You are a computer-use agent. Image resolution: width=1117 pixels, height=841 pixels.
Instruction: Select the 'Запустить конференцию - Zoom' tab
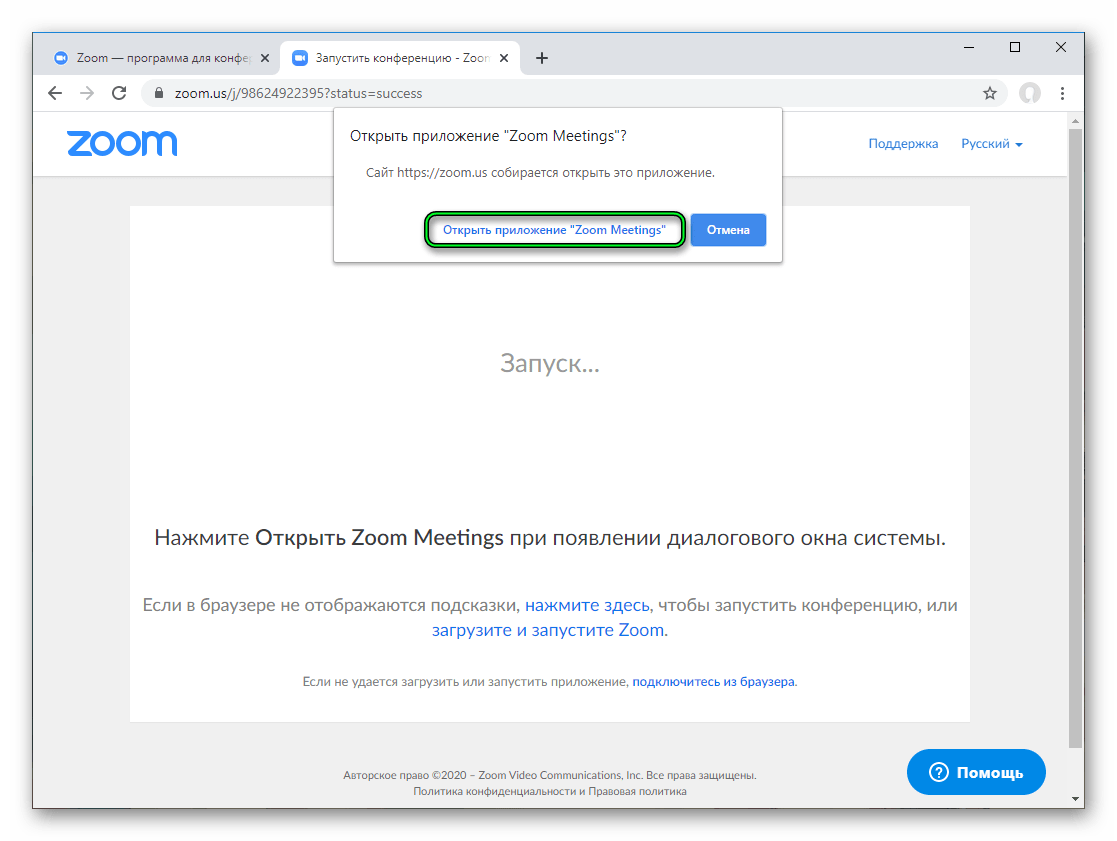click(x=401, y=58)
